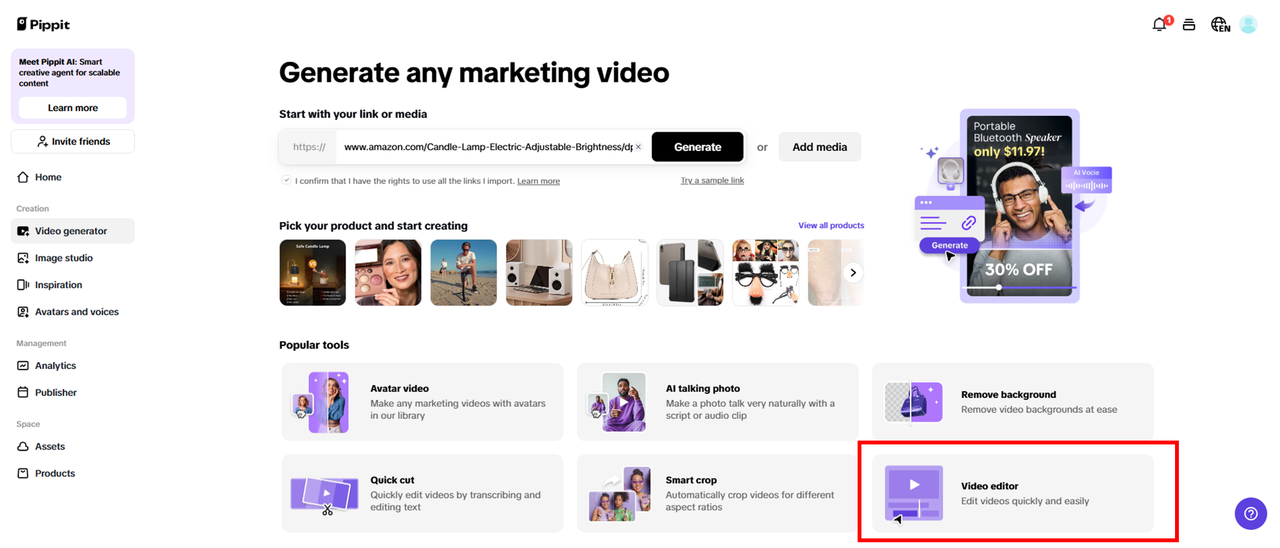This screenshot has height=548, width=1280.
Task: Open the Smart crop tool card
Action: [x=718, y=494]
